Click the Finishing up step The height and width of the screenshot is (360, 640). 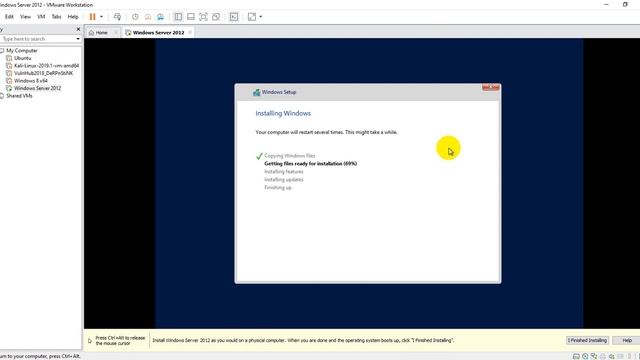[278, 188]
